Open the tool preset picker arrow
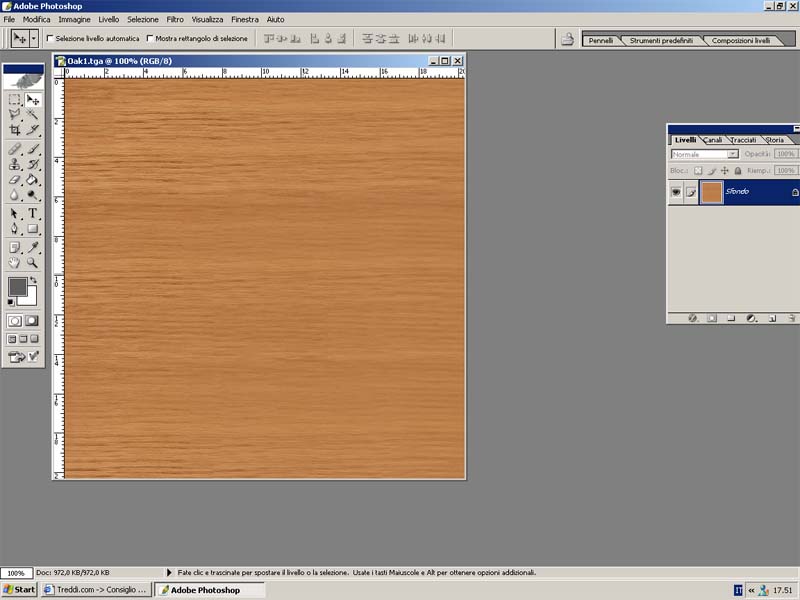 (34, 38)
